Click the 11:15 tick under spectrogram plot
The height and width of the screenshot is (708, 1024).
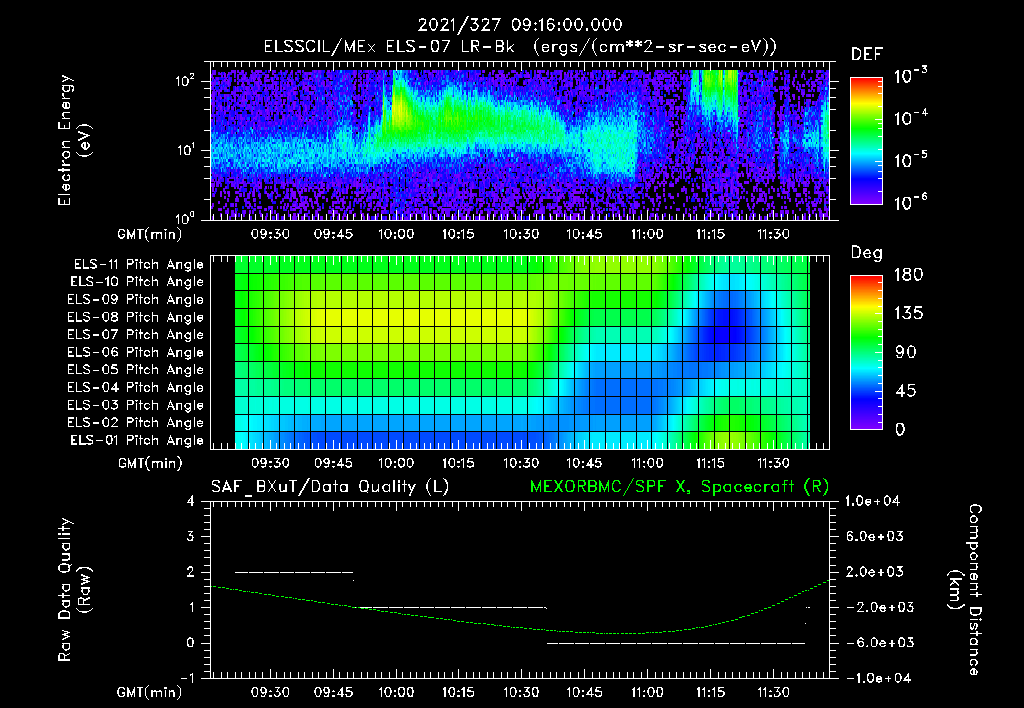coord(710,234)
